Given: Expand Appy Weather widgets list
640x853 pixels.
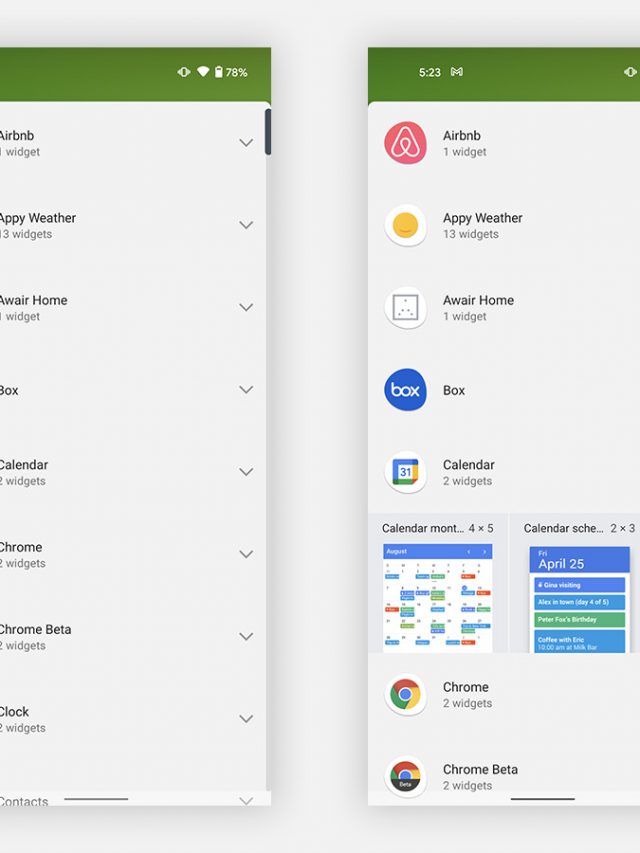Looking at the screenshot, I should (246, 225).
